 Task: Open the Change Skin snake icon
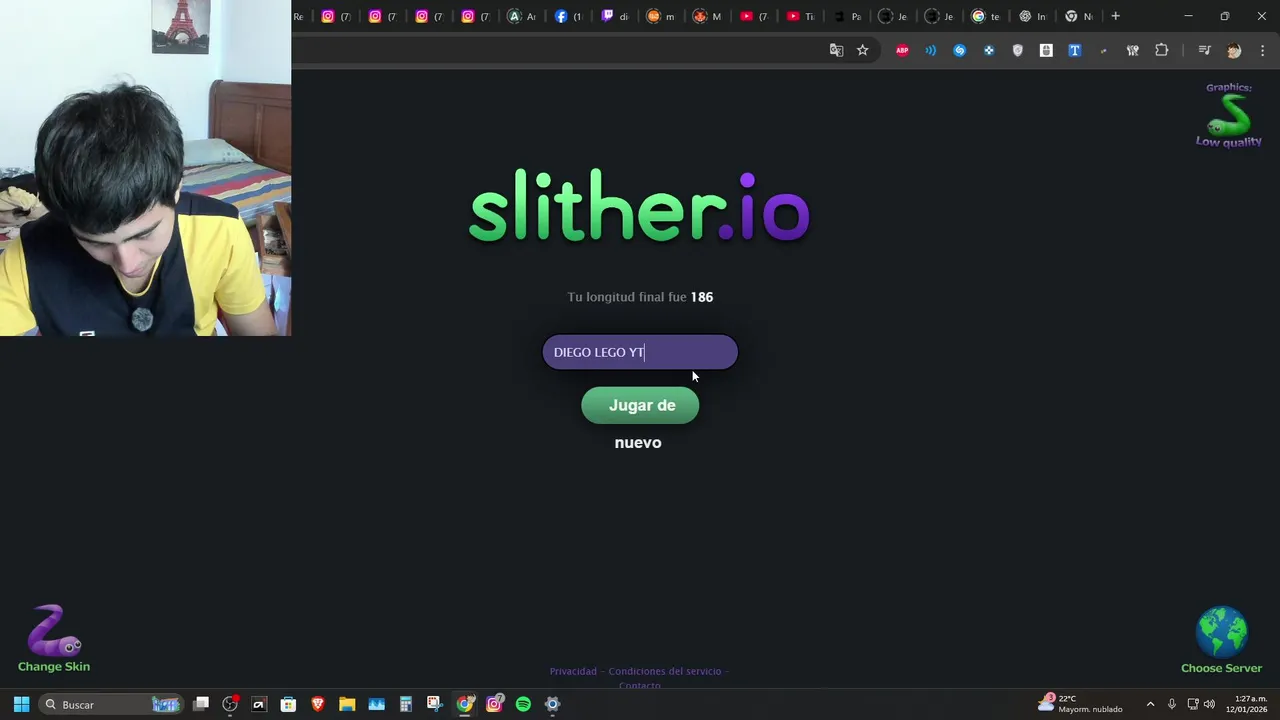54,638
